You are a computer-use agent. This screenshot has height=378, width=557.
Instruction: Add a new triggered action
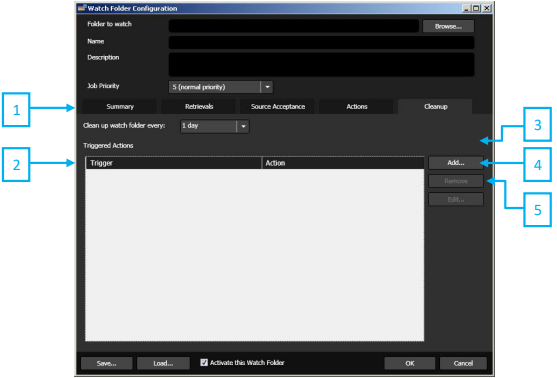[x=456, y=163]
